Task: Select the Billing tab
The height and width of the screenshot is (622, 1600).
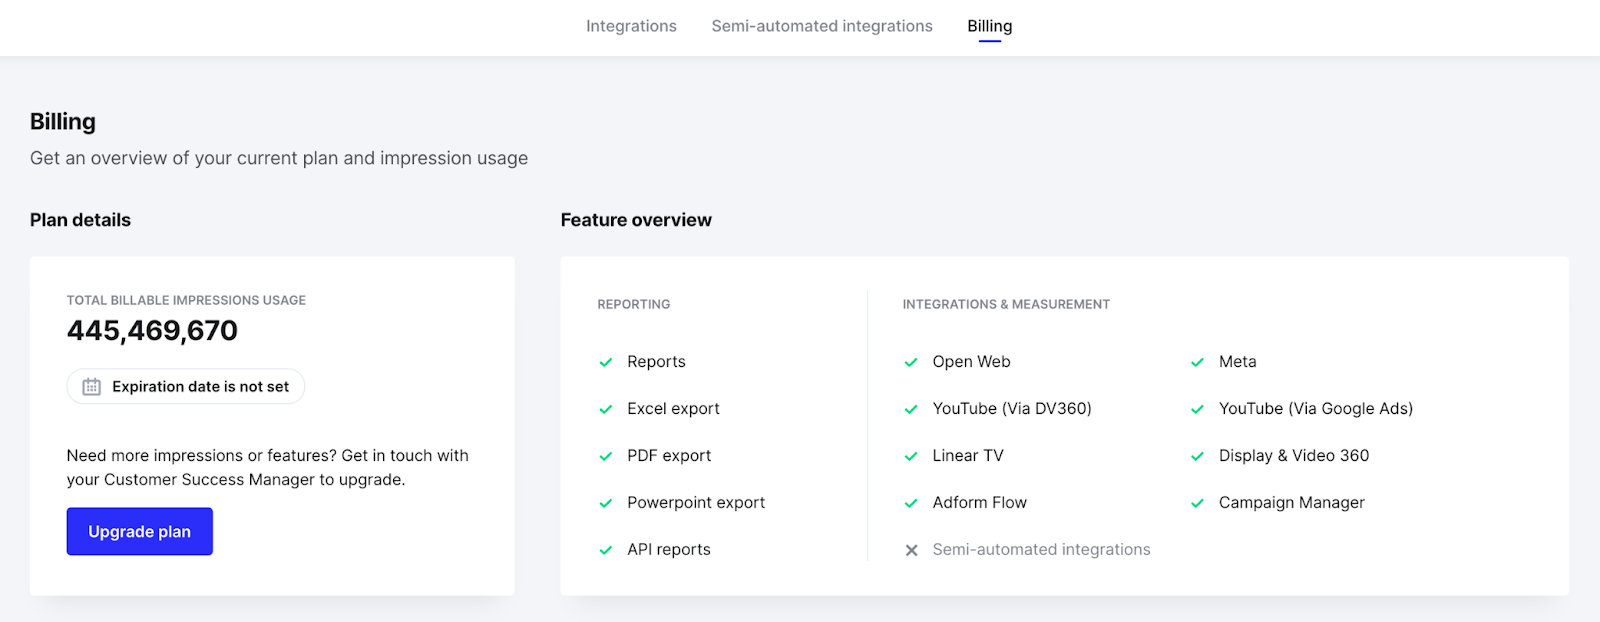Action: pyautogui.click(x=990, y=26)
